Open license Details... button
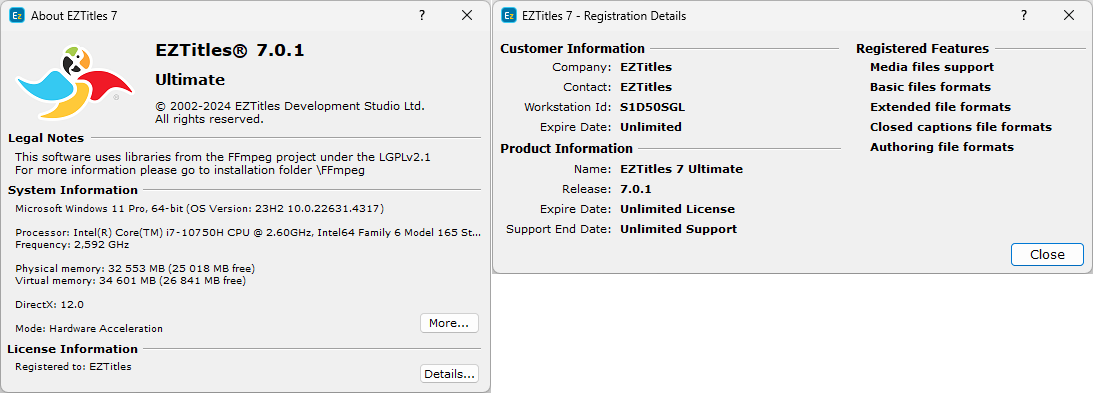Screen dimensions: 1093x393 (449, 373)
